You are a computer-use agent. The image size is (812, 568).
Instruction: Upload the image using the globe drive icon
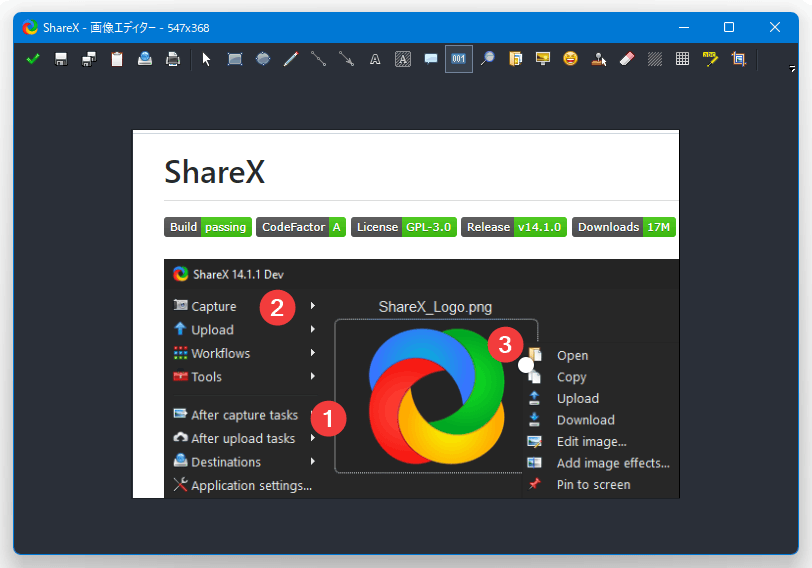pyautogui.click(x=145, y=59)
